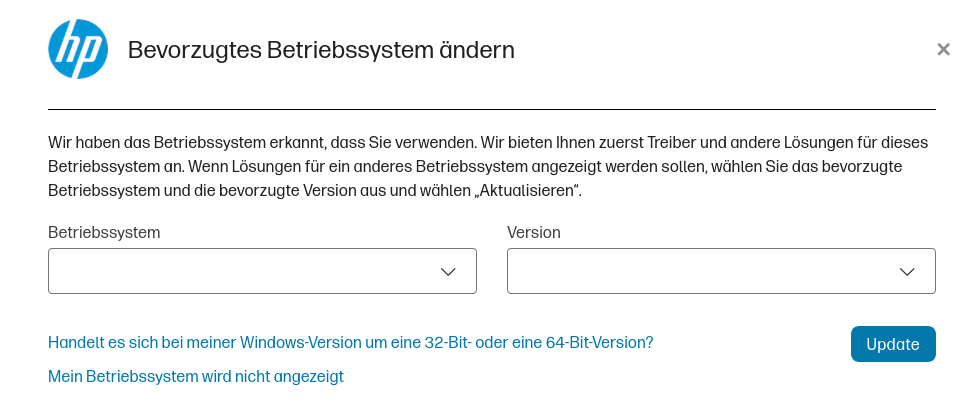This screenshot has height=420, width=980.
Task: Click the Betriebssystem dropdown chevron arrow
Action: coord(448,272)
